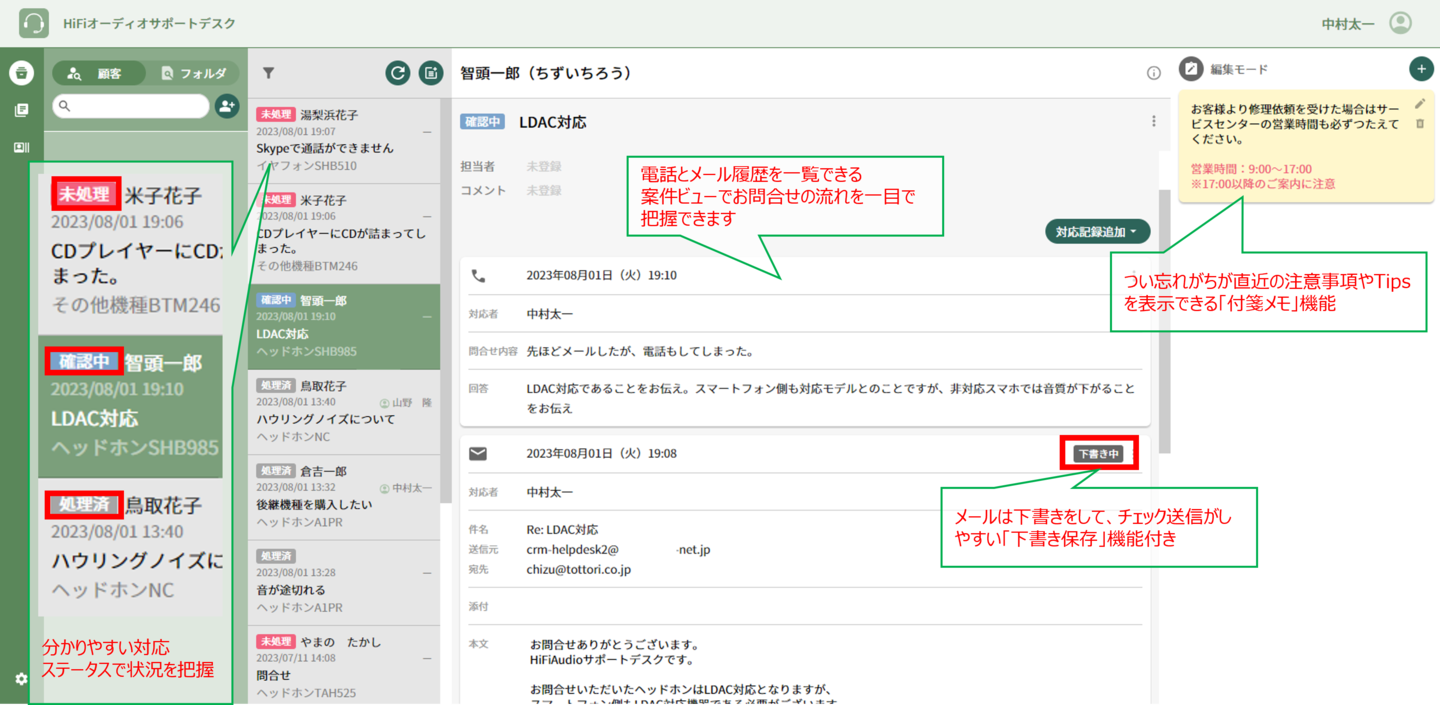
Task: Refresh the case list with reload icon
Action: tap(398, 73)
